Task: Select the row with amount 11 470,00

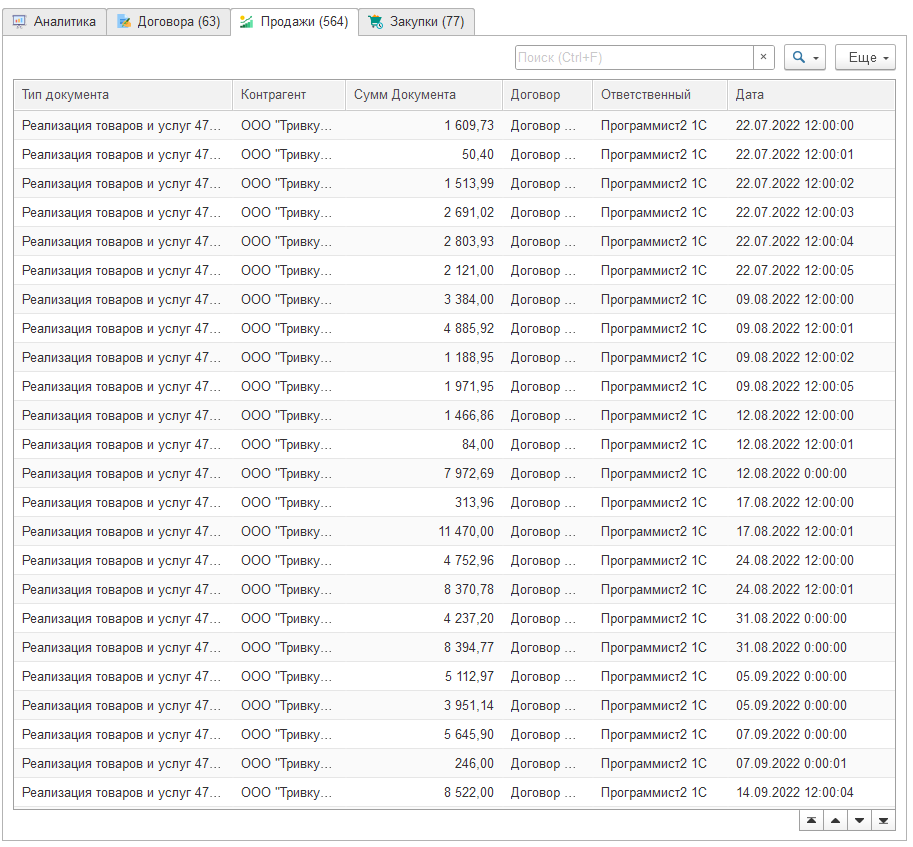Action: [x=453, y=532]
